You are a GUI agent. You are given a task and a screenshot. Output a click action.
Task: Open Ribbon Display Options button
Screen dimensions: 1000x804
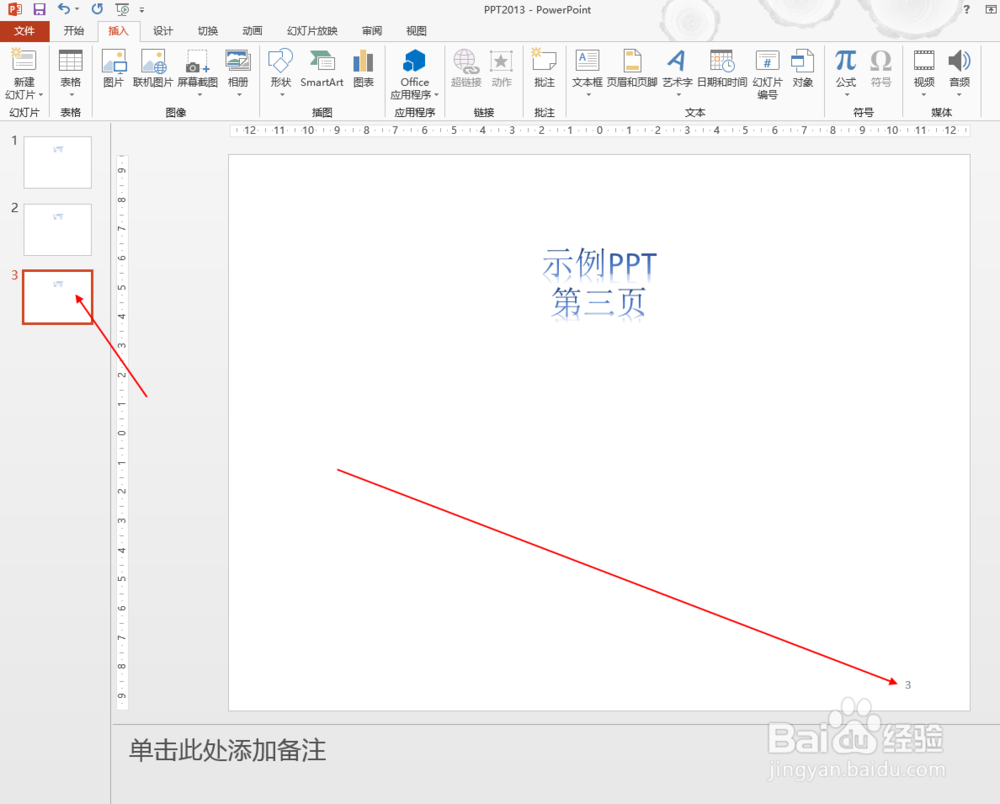pos(990,9)
